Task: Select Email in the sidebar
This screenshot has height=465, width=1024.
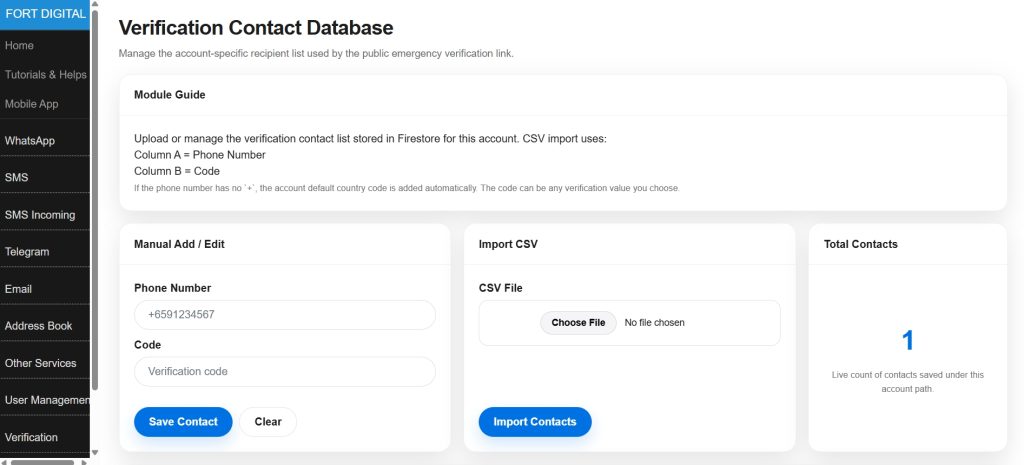Action: [x=19, y=289]
